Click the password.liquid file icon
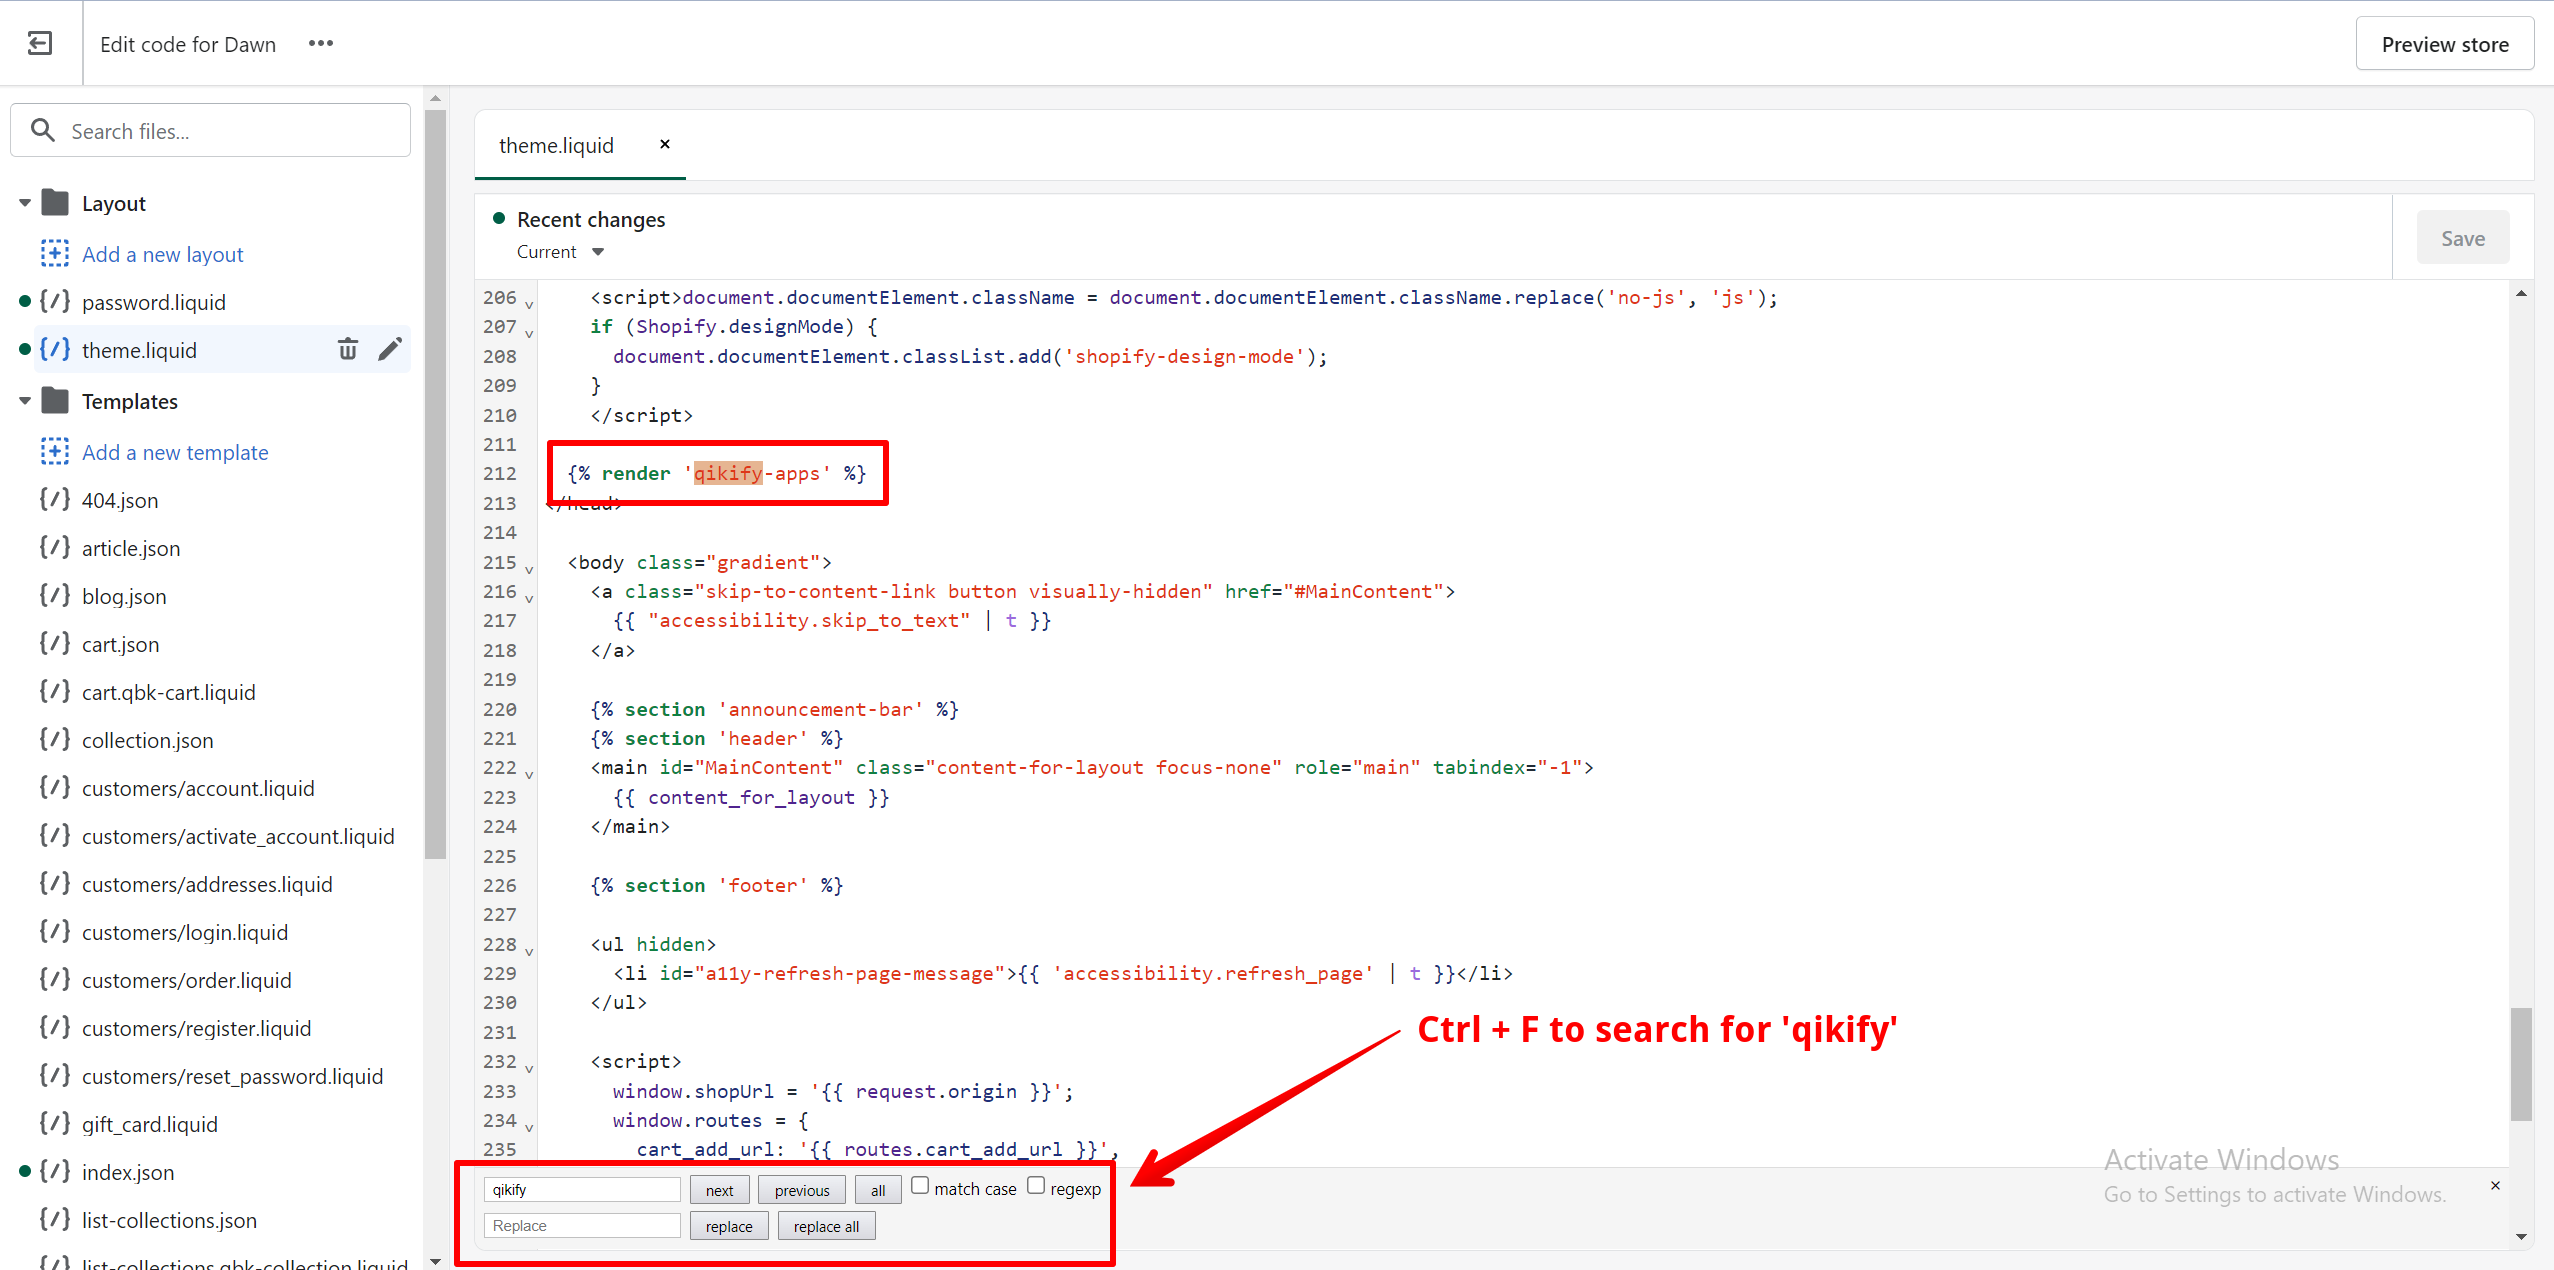Screen dimensions: 2554x1270 pos(55,300)
